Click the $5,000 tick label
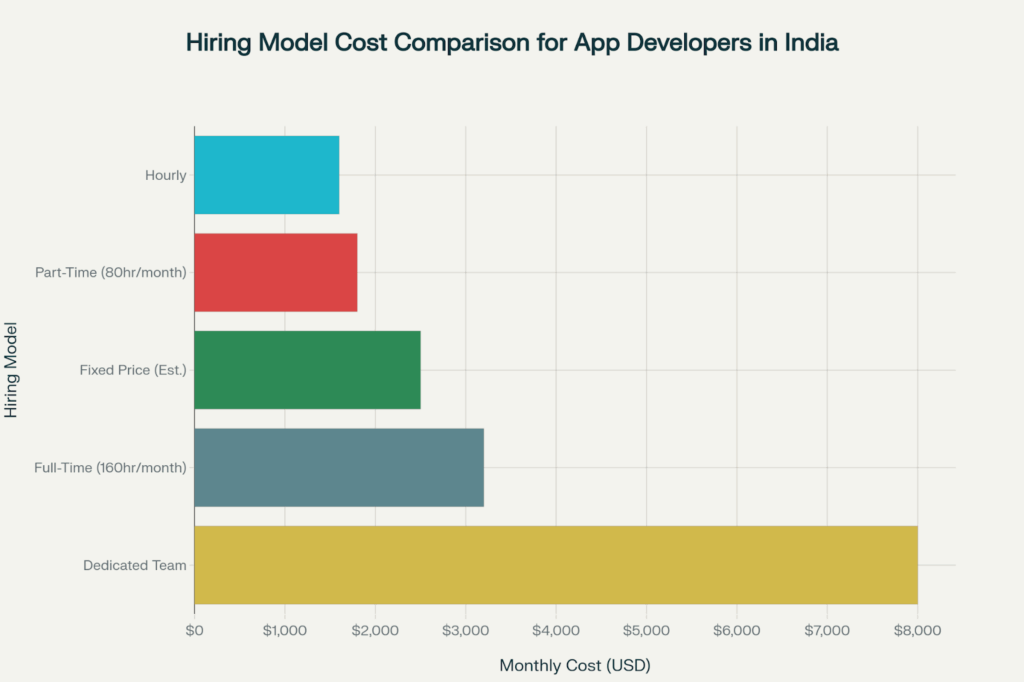This screenshot has height=682, width=1024. [646, 630]
